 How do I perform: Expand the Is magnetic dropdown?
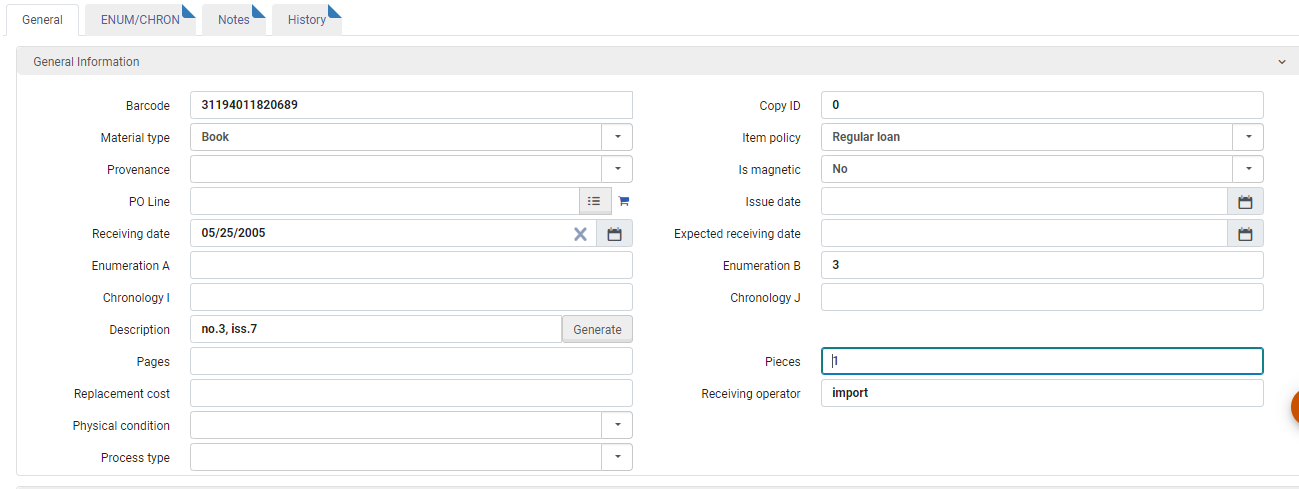[x=1248, y=169]
